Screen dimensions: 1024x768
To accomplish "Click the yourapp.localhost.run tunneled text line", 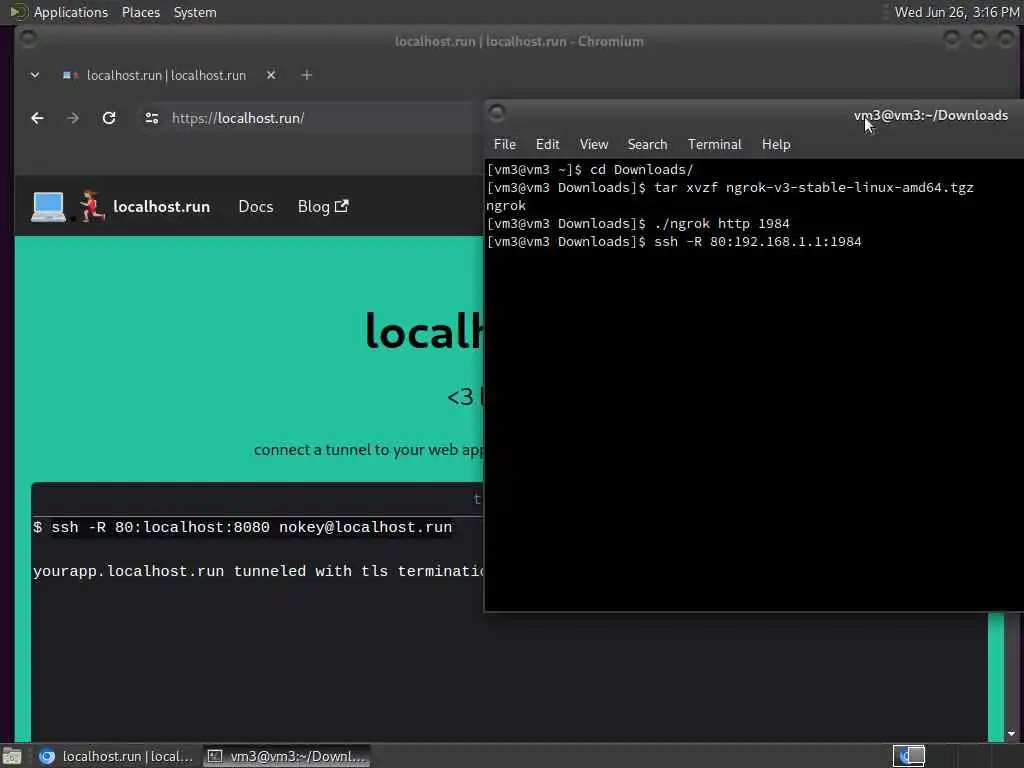I will click(x=258, y=571).
